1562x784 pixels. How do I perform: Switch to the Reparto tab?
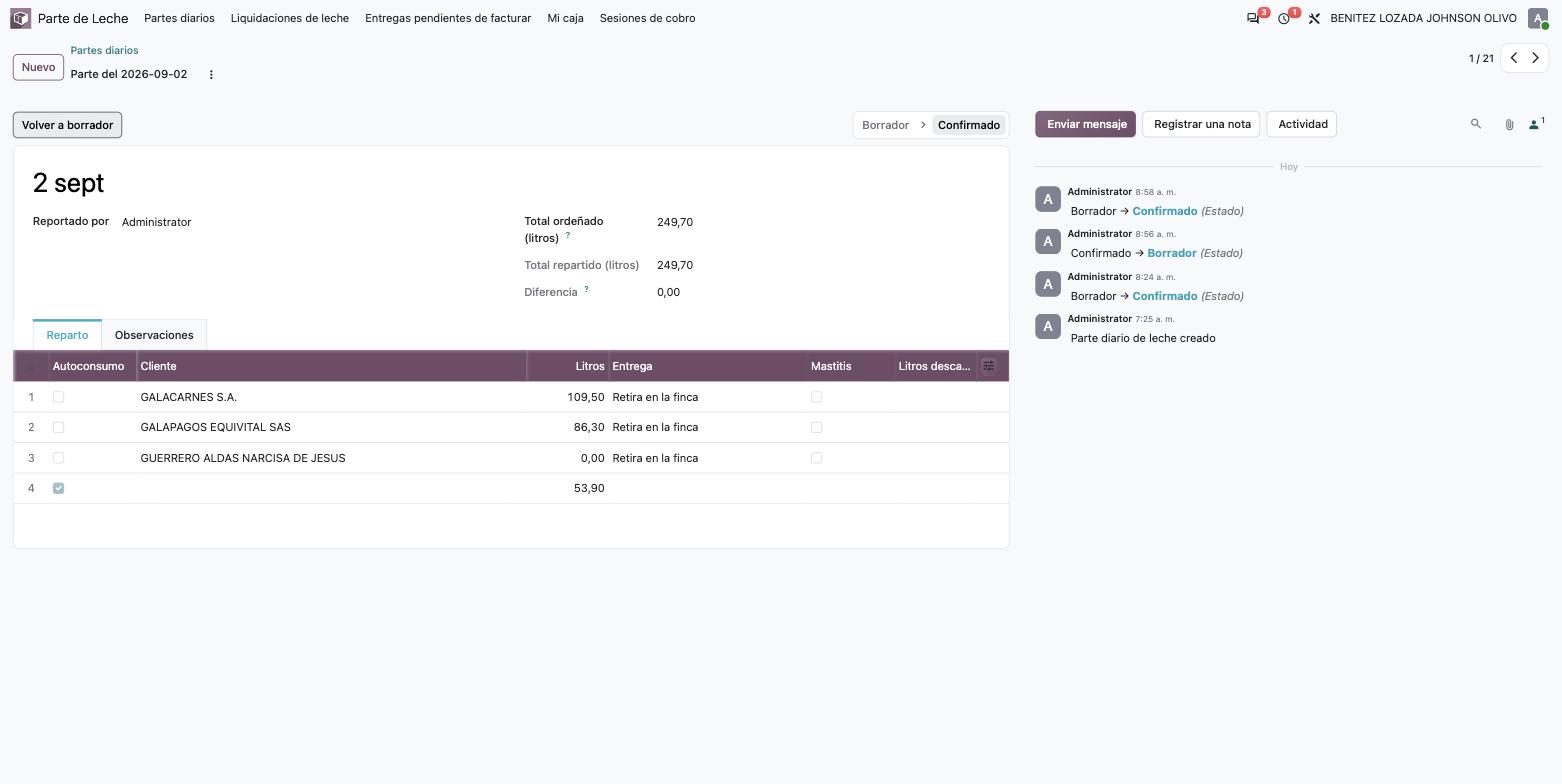[67, 335]
